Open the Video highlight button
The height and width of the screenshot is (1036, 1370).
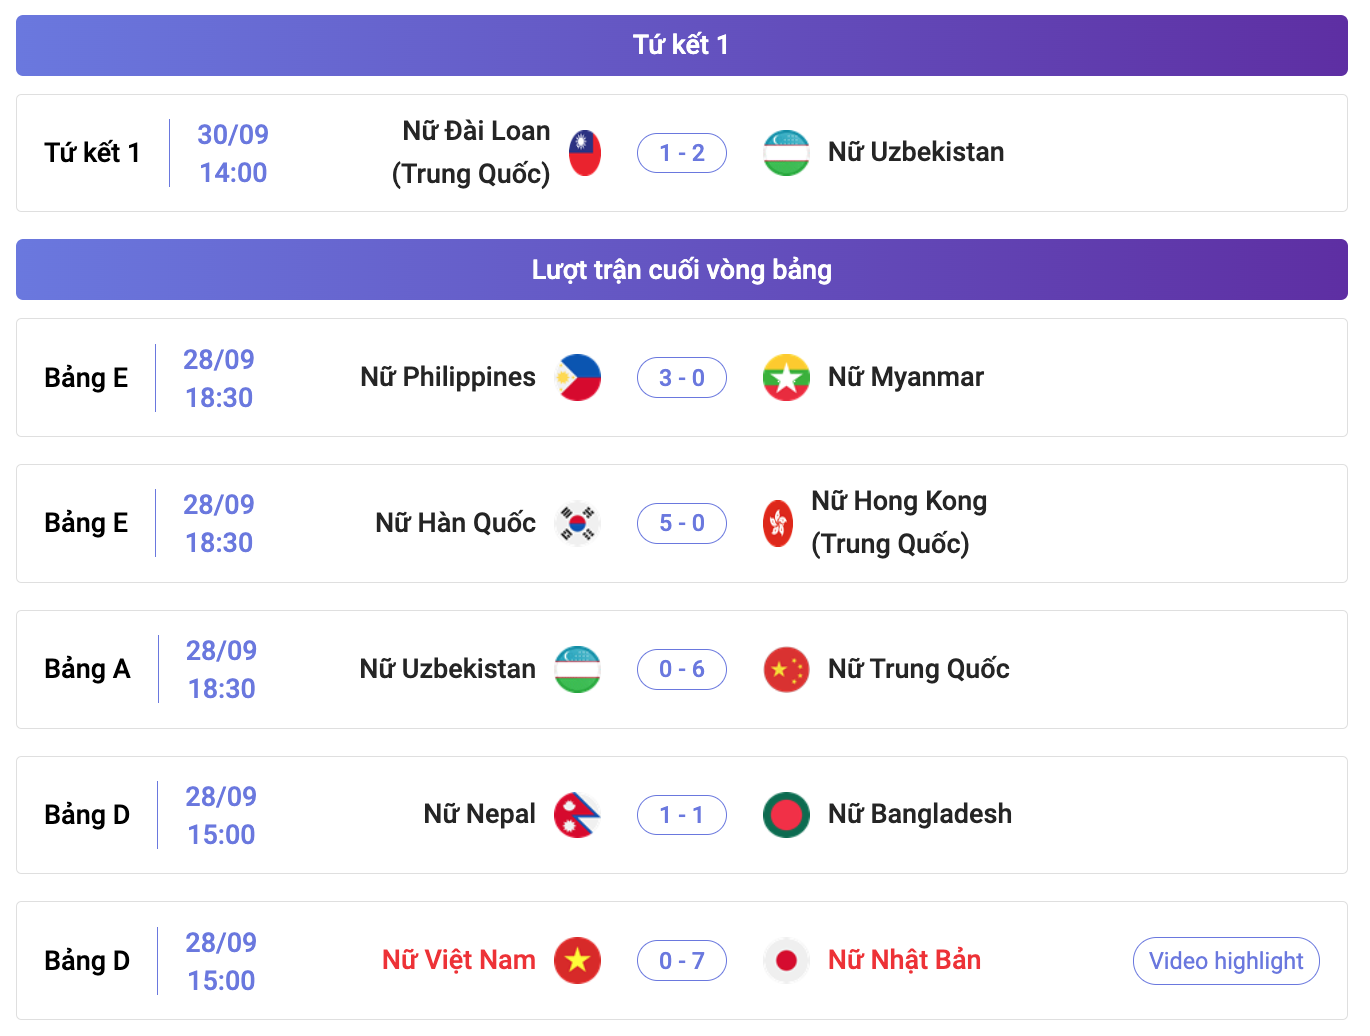1226,961
